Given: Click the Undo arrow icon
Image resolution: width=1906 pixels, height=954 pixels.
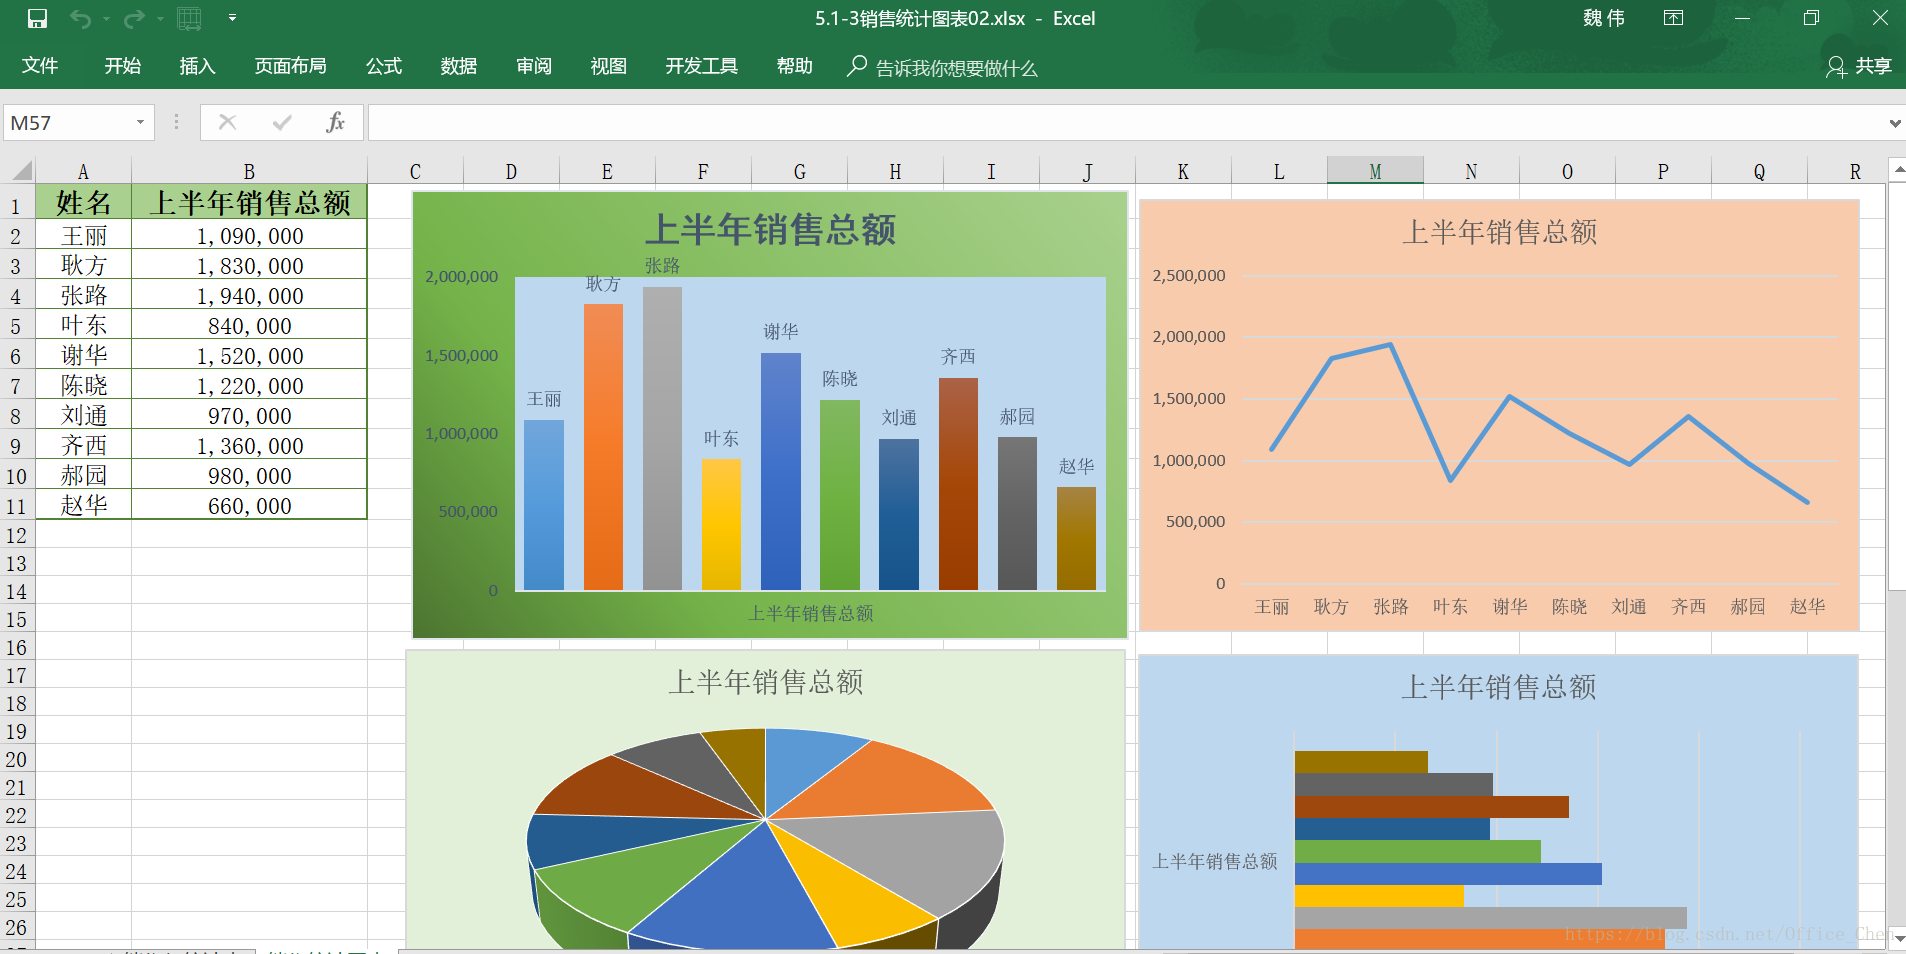Looking at the screenshot, I should (x=81, y=18).
